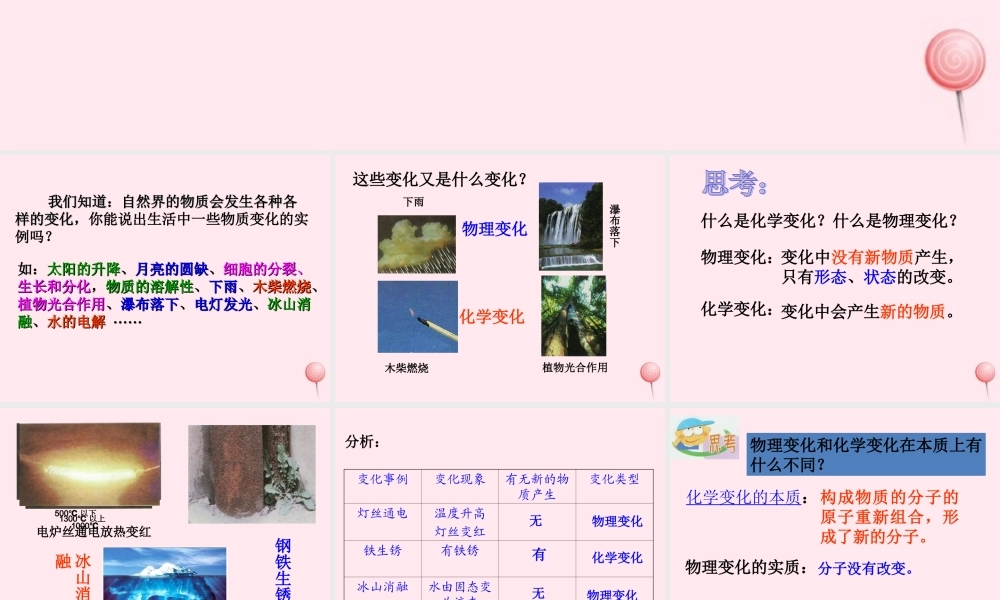Select the rain cloud picture under 下雨
This screenshot has height=600, width=1000.
point(416,244)
